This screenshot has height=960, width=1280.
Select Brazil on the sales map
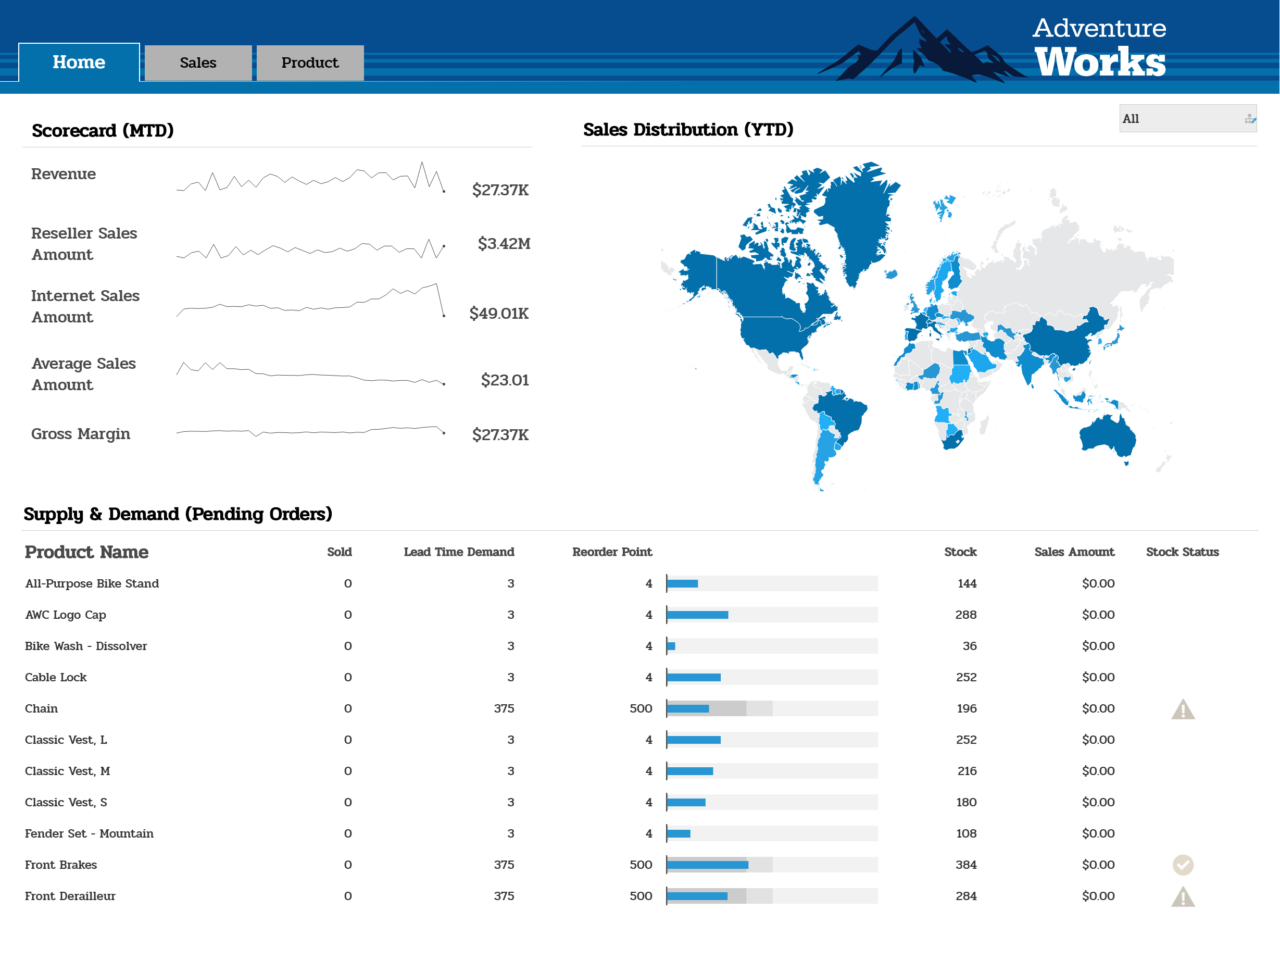click(845, 410)
